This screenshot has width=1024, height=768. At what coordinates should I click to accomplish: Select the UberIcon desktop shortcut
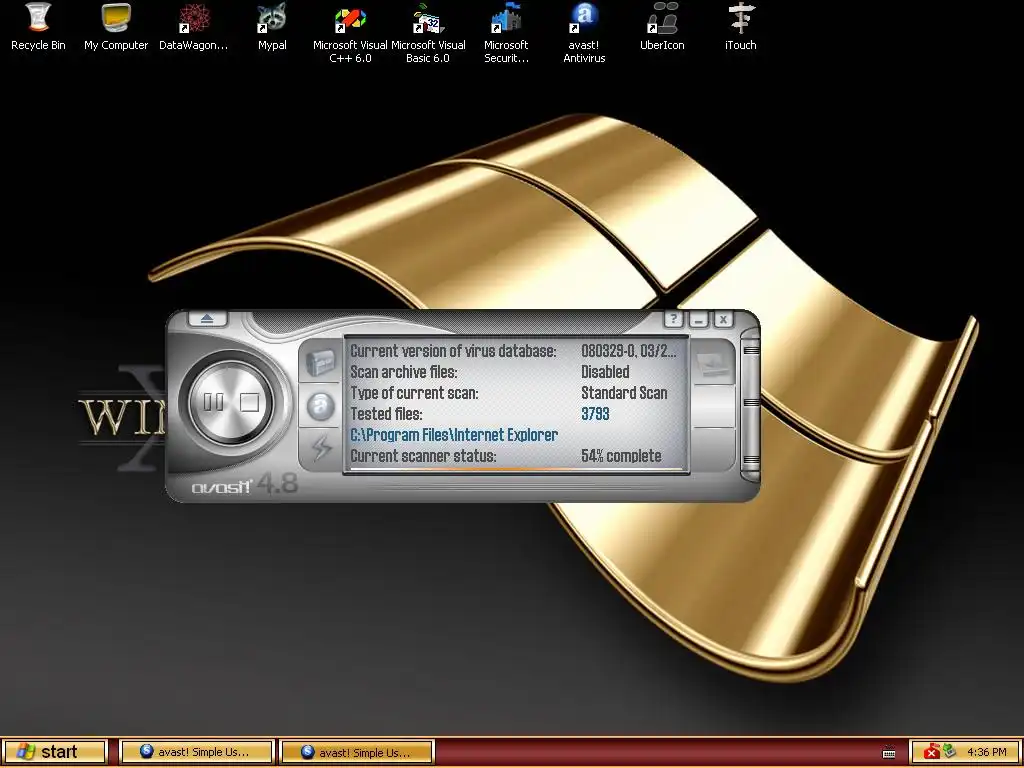coord(662,27)
